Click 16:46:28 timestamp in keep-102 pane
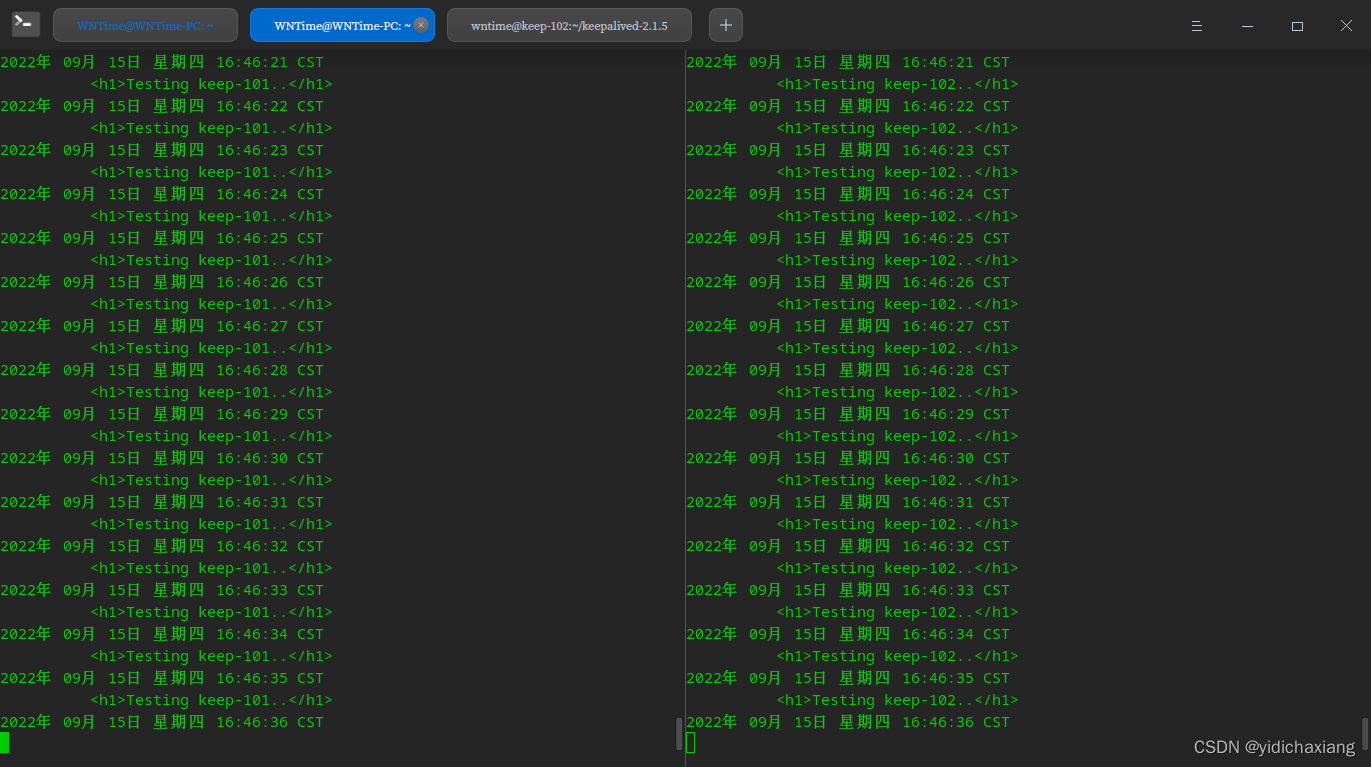 [x=938, y=370]
